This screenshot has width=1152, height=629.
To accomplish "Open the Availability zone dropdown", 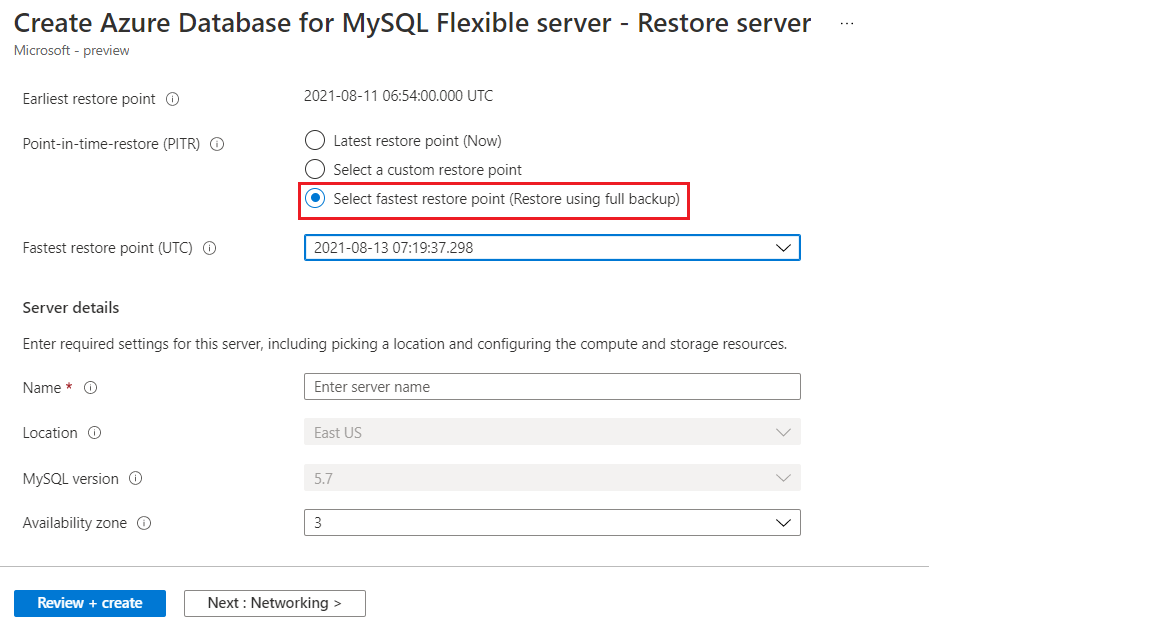I will coord(552,523).
